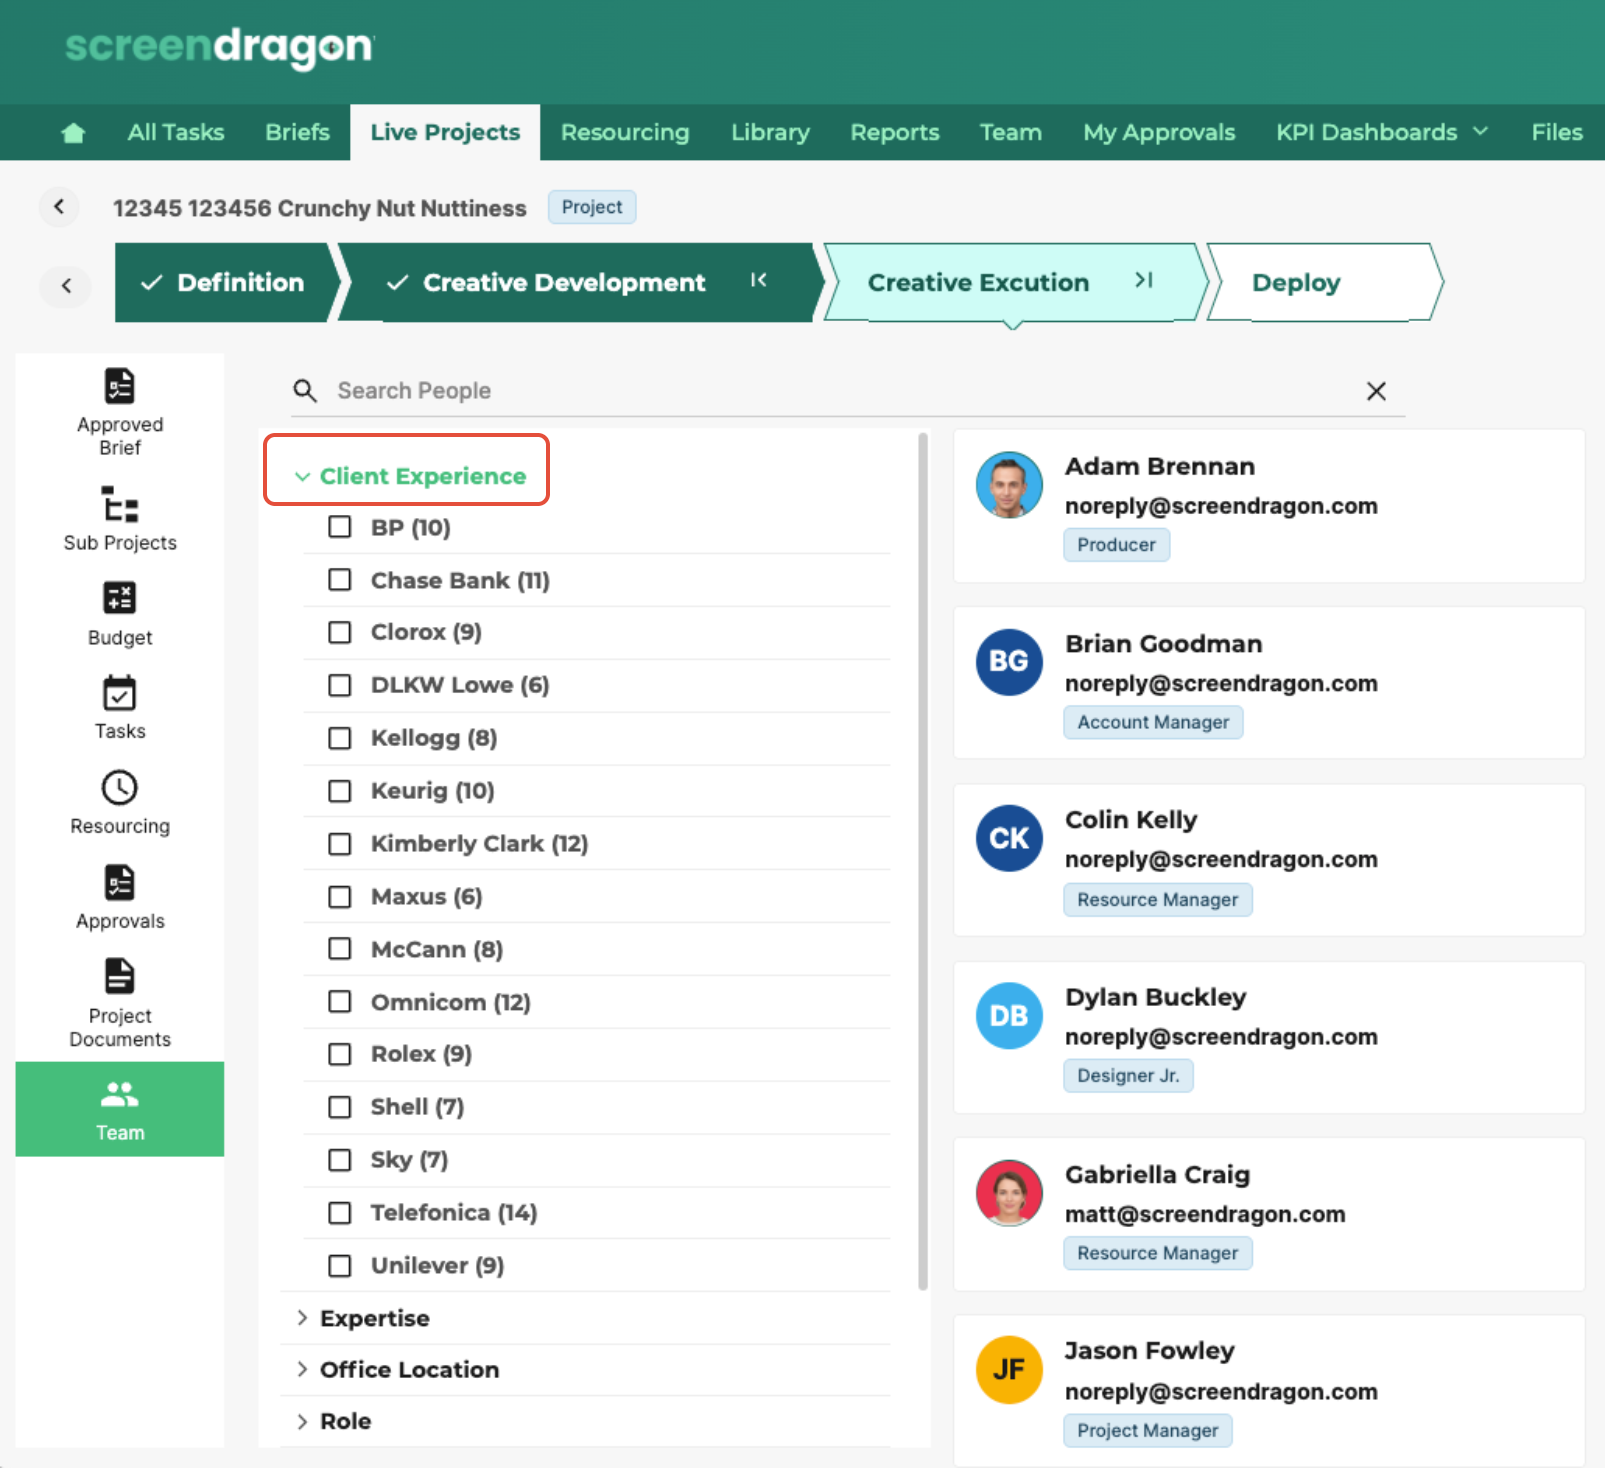Click the Project tag badge
The image size is (1605, 1468).
pos(592,207)
